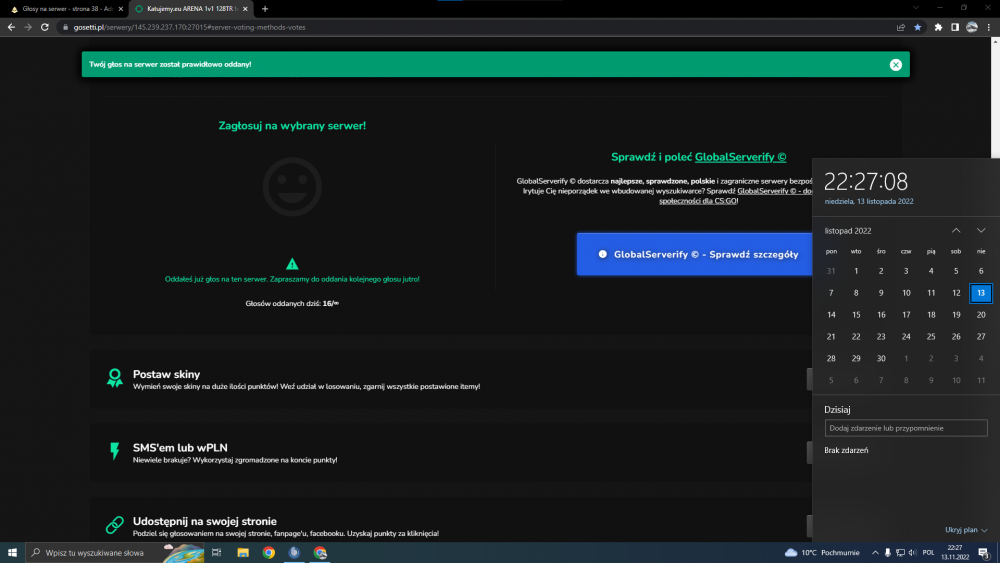Open network settings tray icon
This screenshot has width=1000, height=563.
click(x=900, y=552)
